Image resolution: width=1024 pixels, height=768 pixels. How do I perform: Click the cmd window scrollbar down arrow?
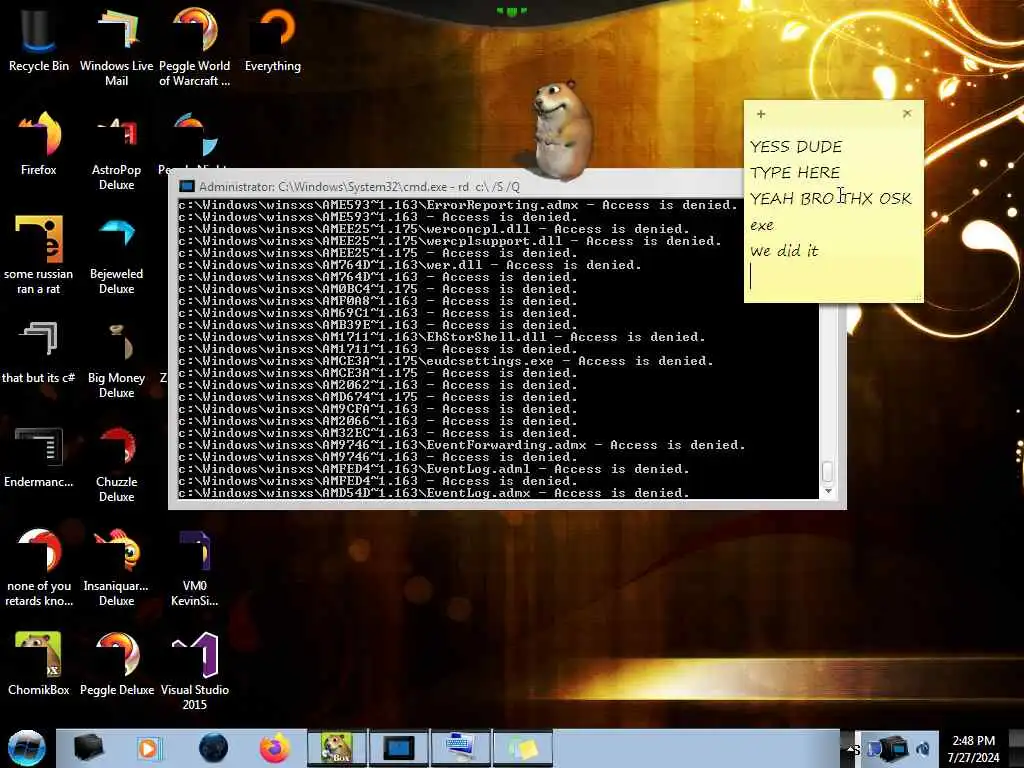point(828,491)
